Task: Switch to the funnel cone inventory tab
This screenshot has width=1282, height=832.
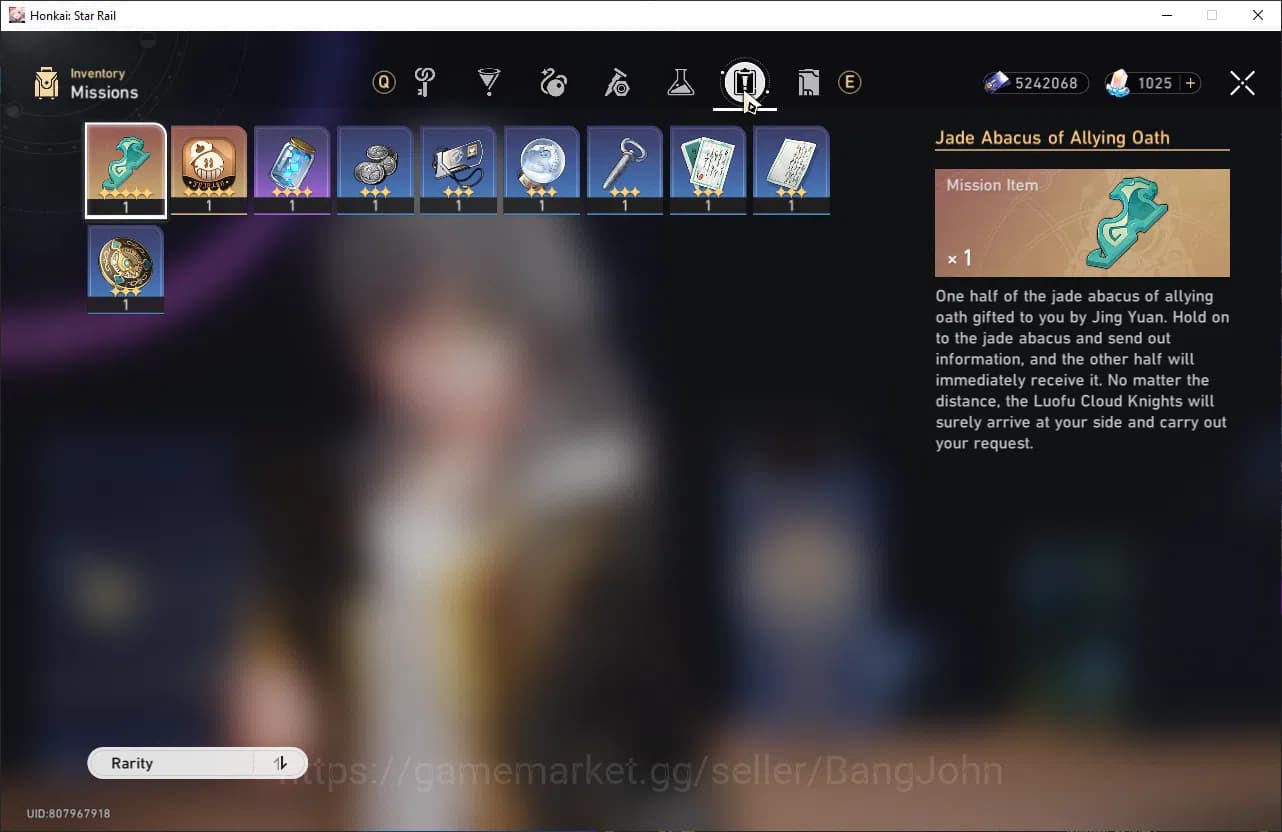Action: point(489,82)
